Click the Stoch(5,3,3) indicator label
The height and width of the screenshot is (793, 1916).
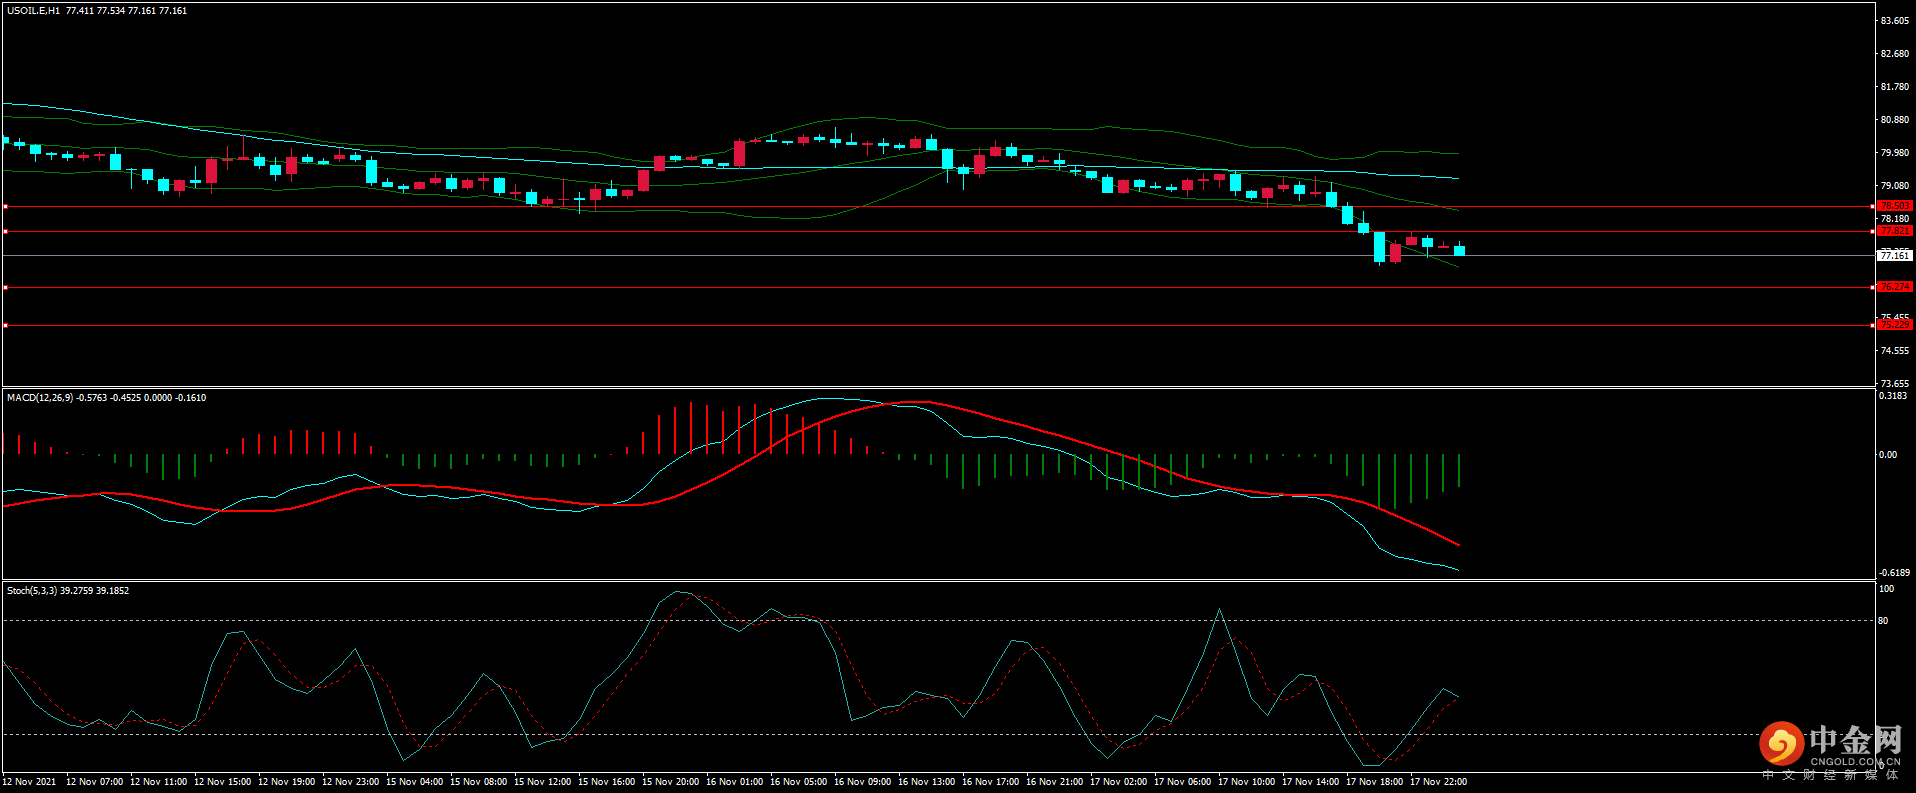tap(32, 591)
